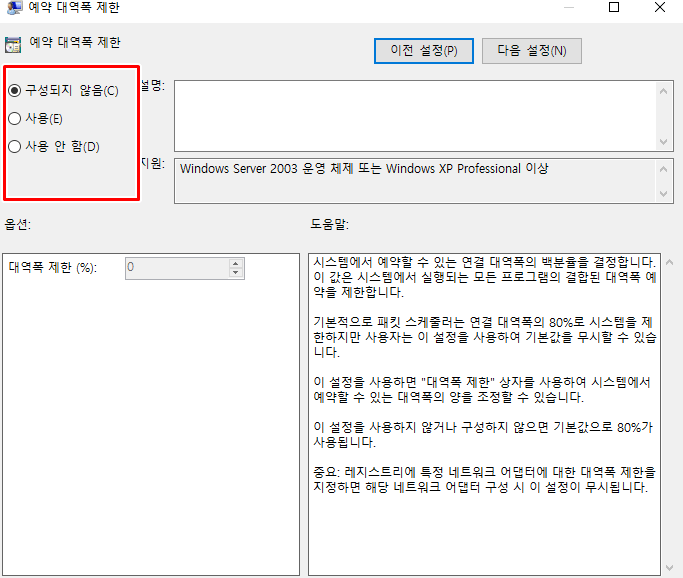Click help text beginning 기본적으로 패킷 스케줄러는
683x578 pixels.
tap(484, 337)
